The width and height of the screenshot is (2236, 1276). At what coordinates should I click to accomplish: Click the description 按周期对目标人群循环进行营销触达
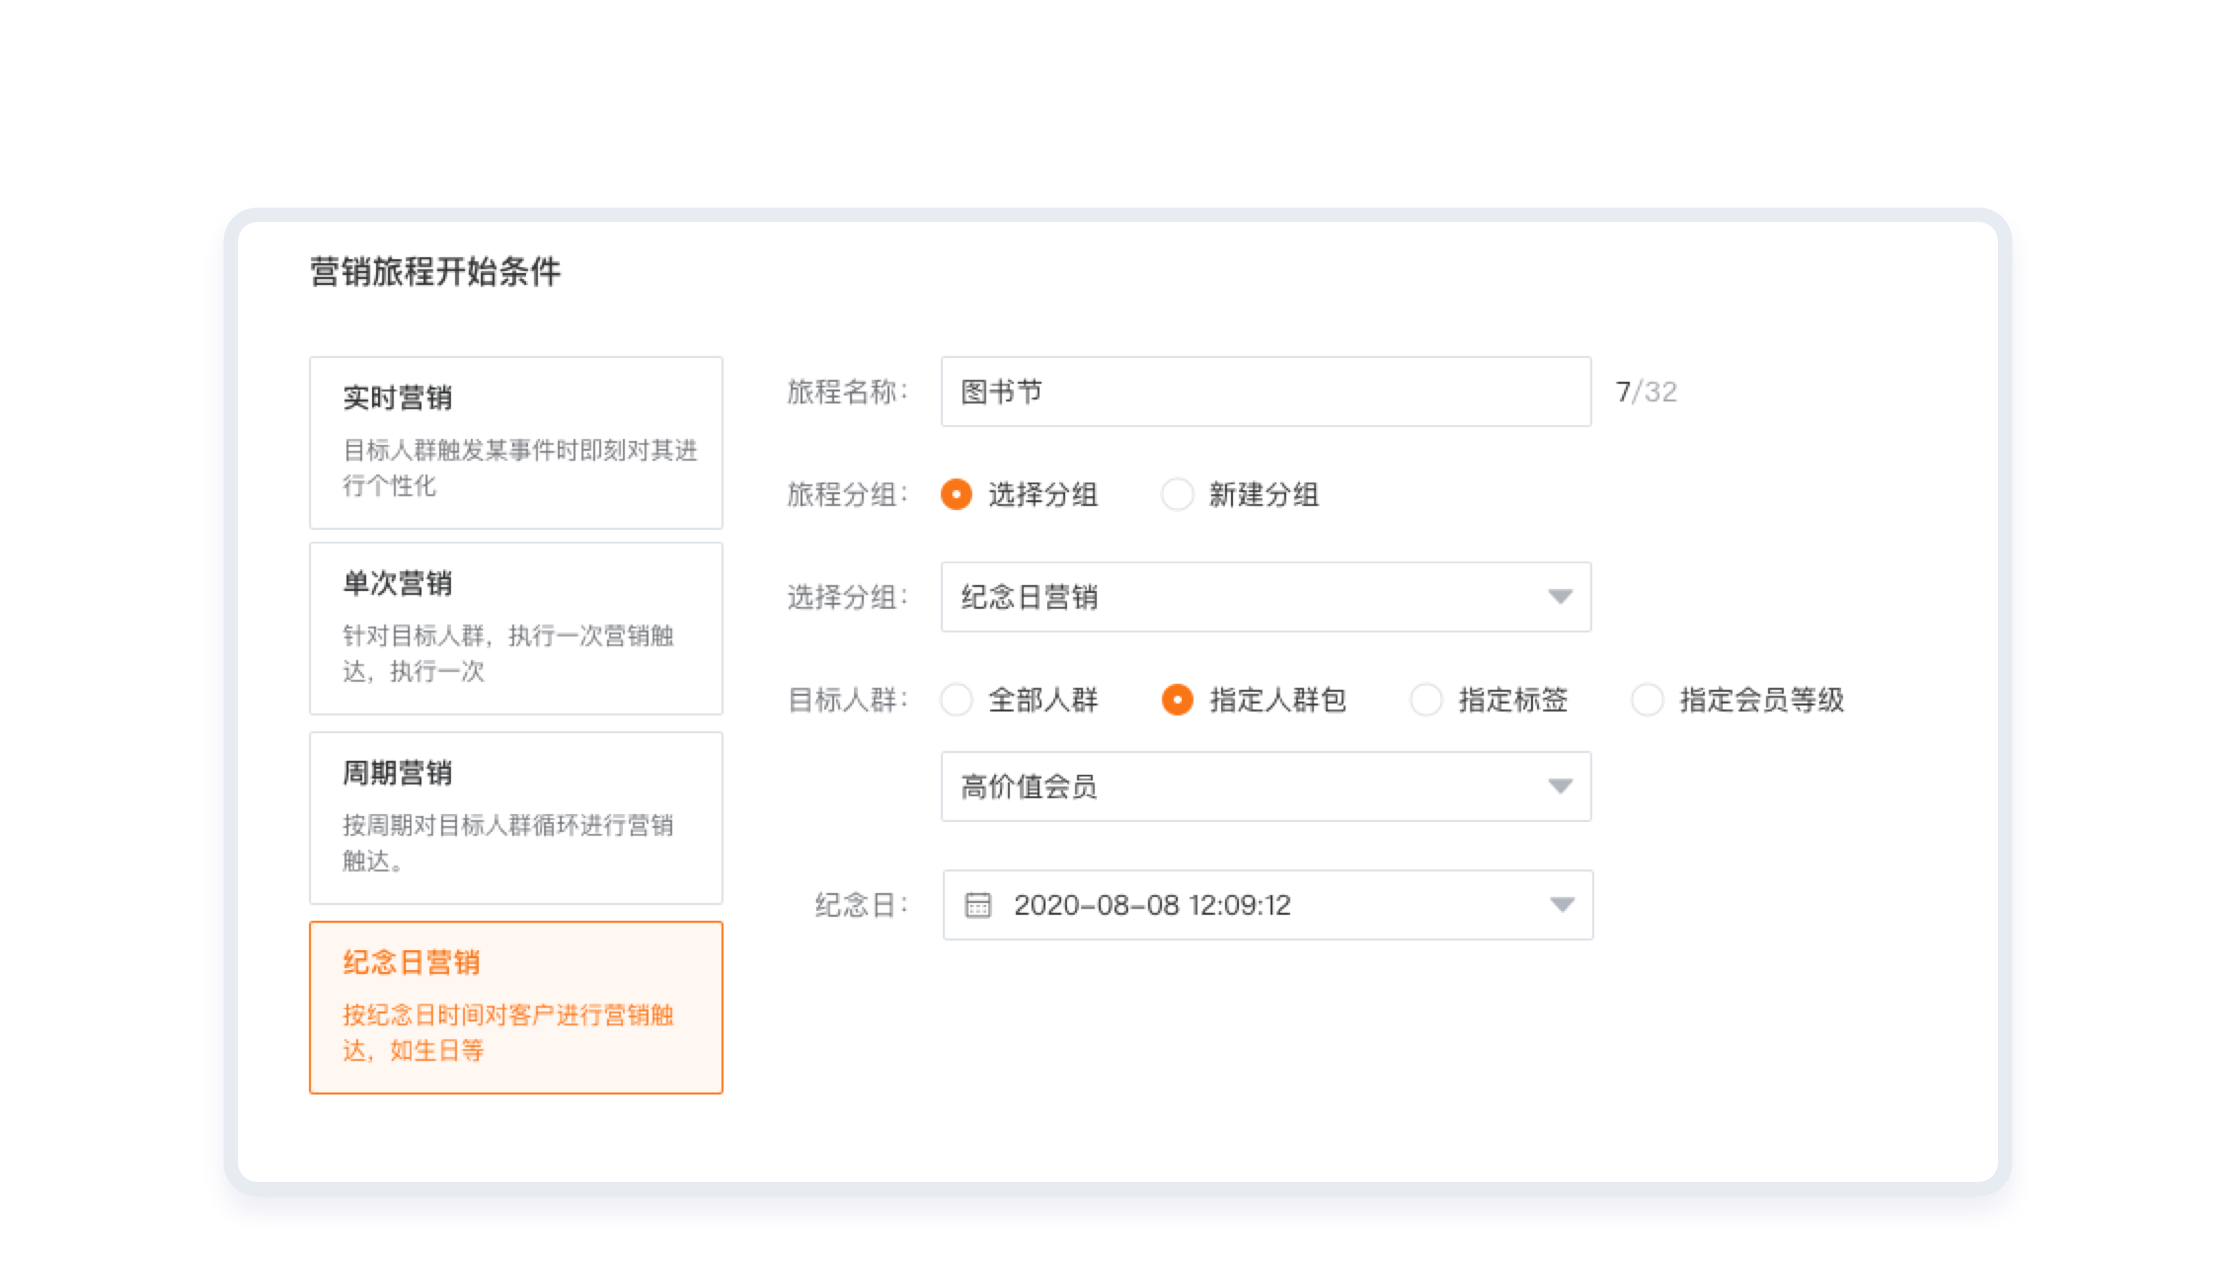click(508, 843)
